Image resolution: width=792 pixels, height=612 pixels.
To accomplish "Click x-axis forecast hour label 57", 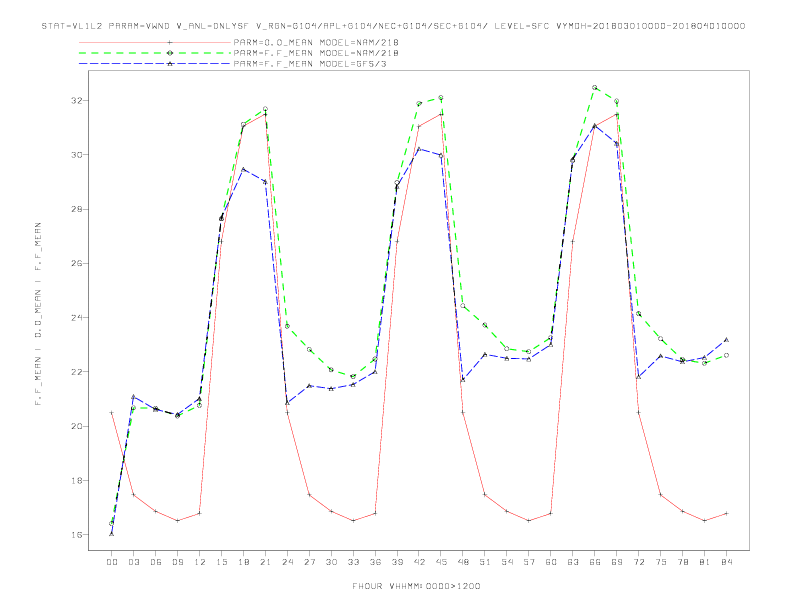I will point(529,562).
